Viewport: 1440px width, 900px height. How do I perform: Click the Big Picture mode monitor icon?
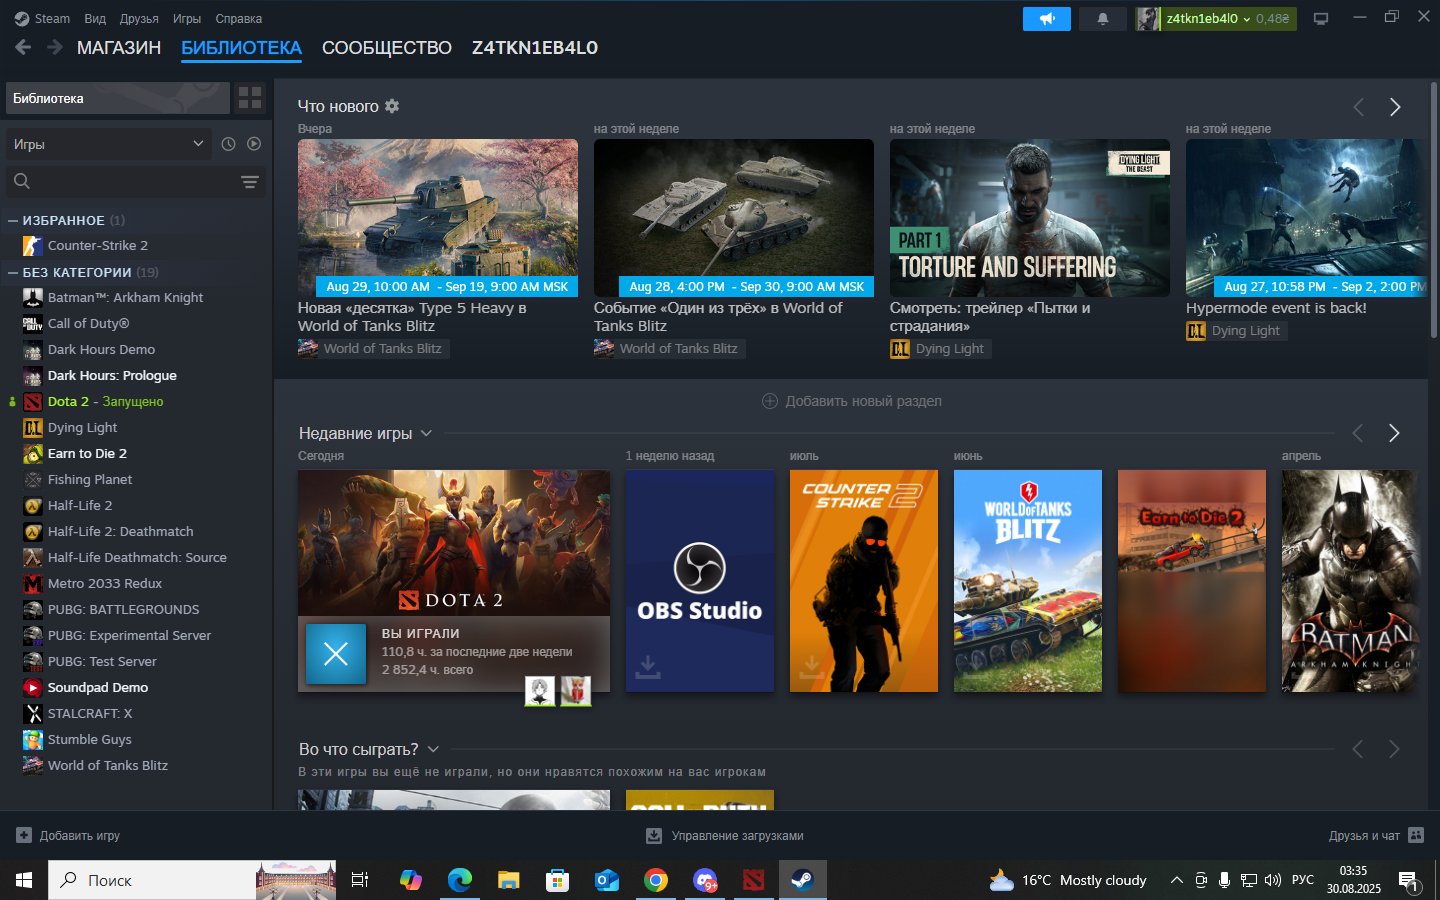[1321, 19]
